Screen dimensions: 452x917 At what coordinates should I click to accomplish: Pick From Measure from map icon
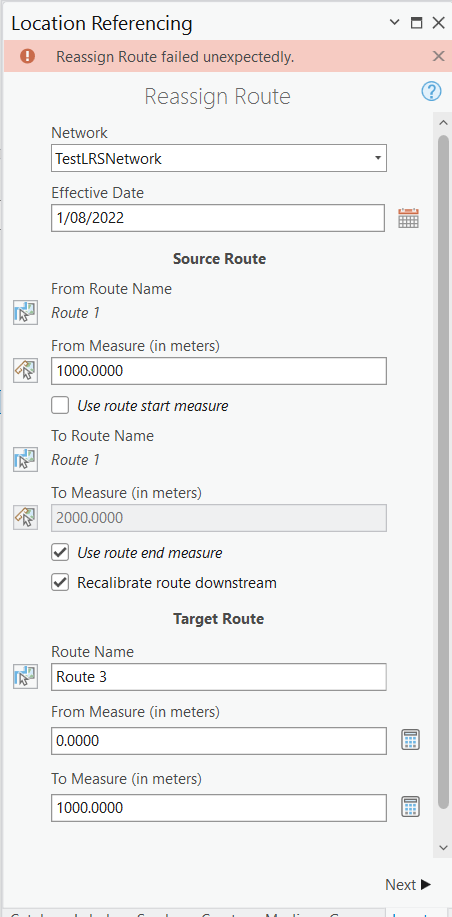(x=25, y=371)
